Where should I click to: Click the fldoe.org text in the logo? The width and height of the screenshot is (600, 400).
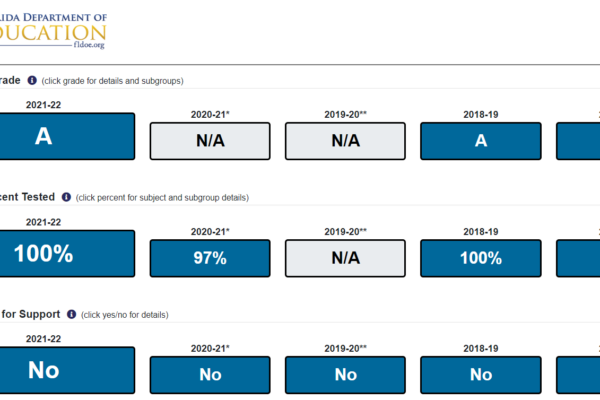(89, 45)
